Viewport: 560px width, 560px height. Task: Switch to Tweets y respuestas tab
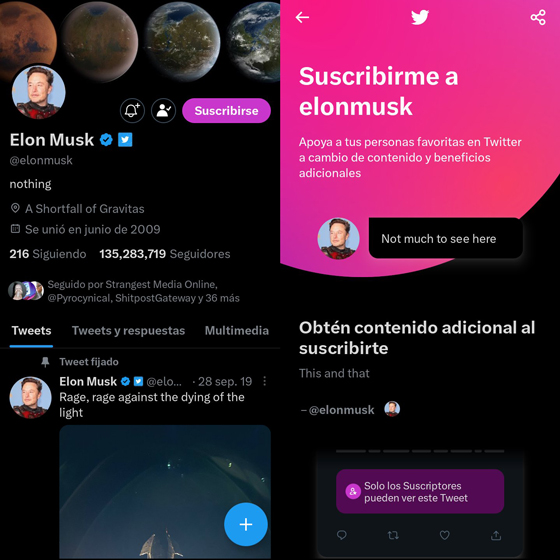coord(128,331)
